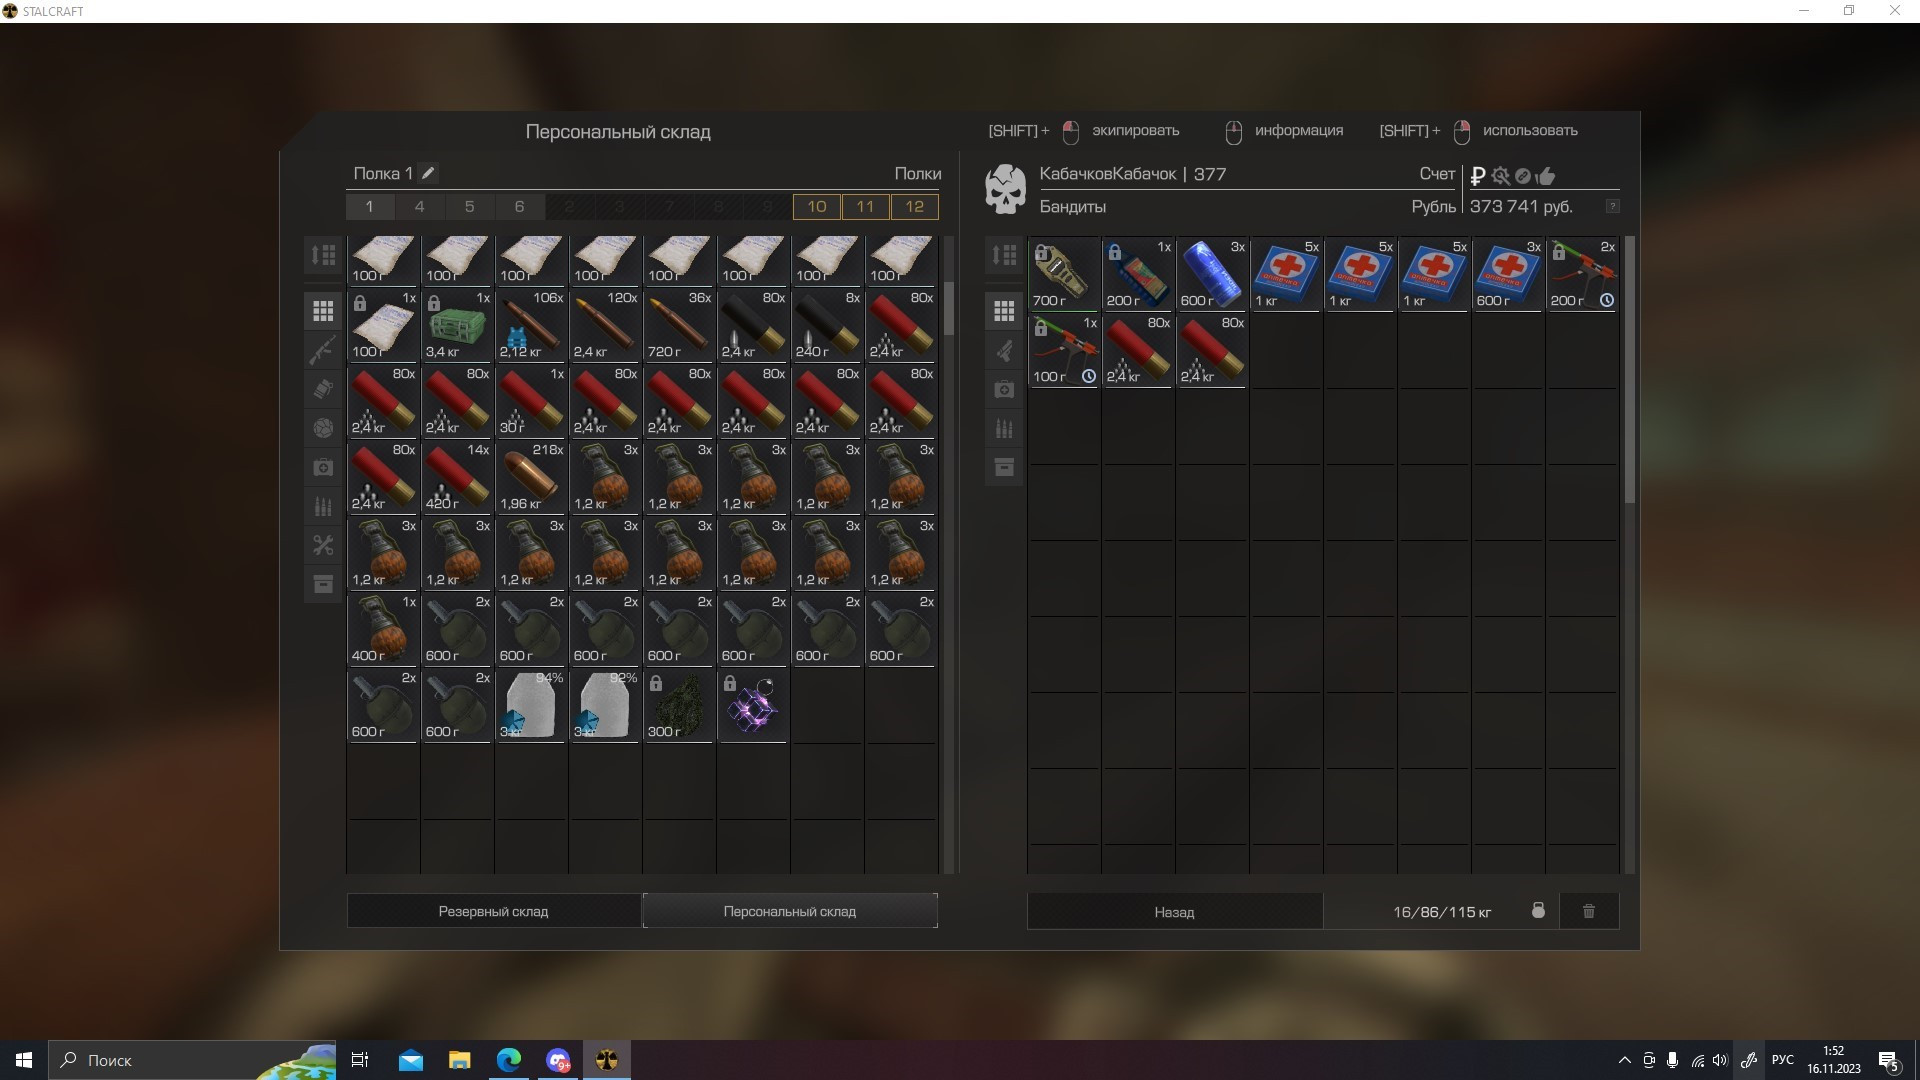Viewport: 1920px width, 1080px height.
Task: Sort inventory items using the sort icon
Action: coord(1004,255)
